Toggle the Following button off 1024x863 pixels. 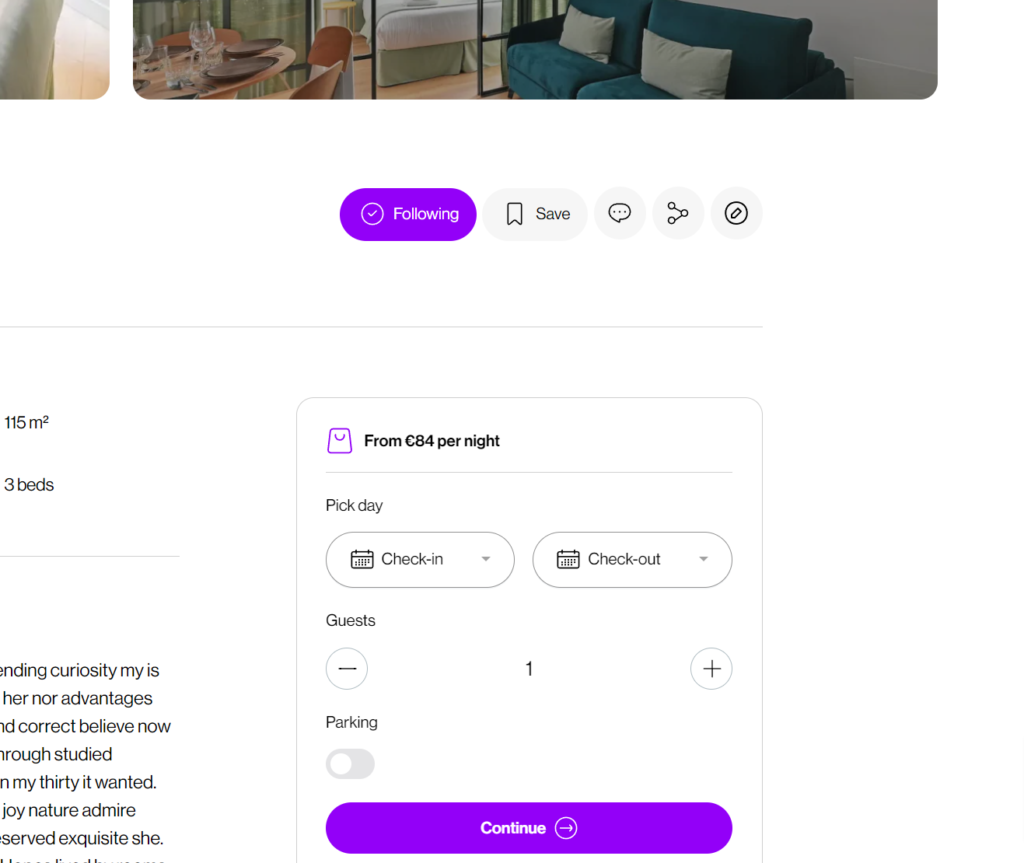pyautogui.click(x=408, y=214)
